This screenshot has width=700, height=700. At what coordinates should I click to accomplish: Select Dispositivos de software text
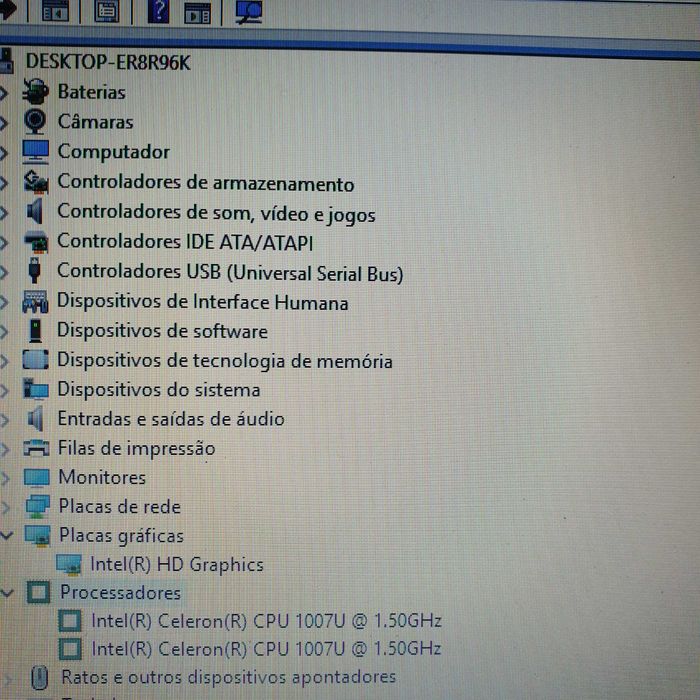tap(162, 331)
